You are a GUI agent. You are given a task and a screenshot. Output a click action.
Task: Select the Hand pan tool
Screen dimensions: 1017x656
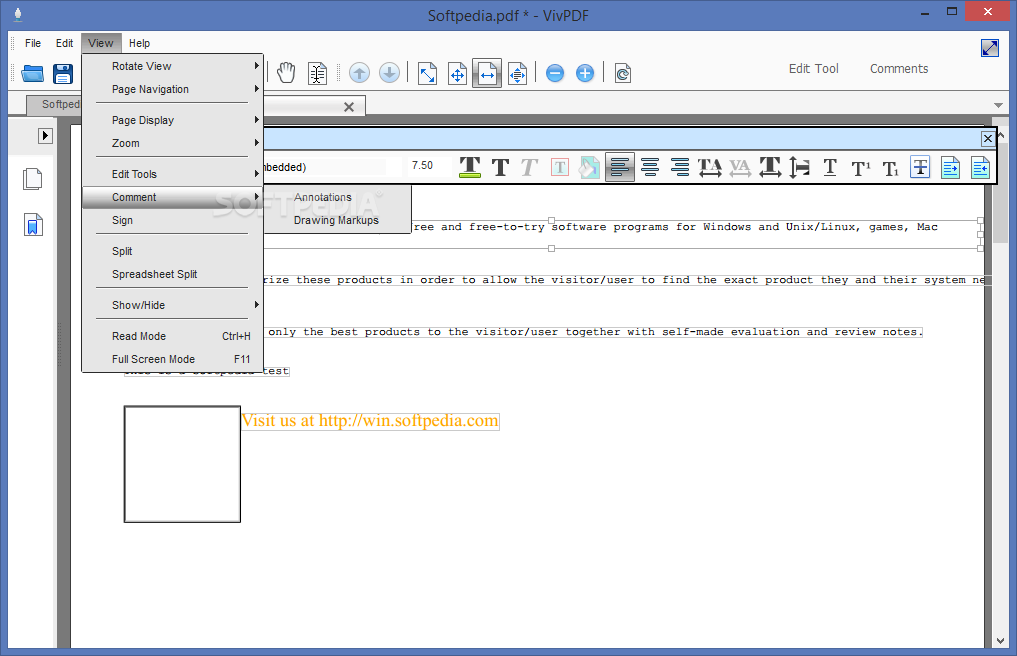point(286,73)
